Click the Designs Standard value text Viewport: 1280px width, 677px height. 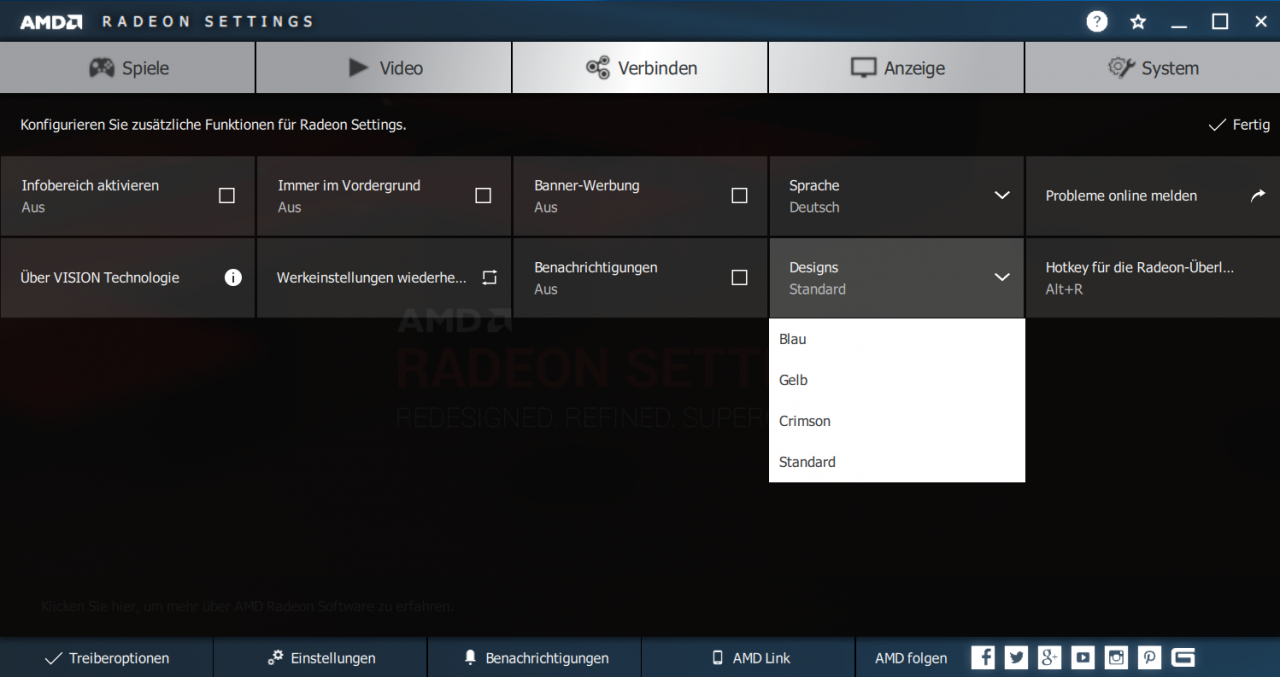(817, 289)
